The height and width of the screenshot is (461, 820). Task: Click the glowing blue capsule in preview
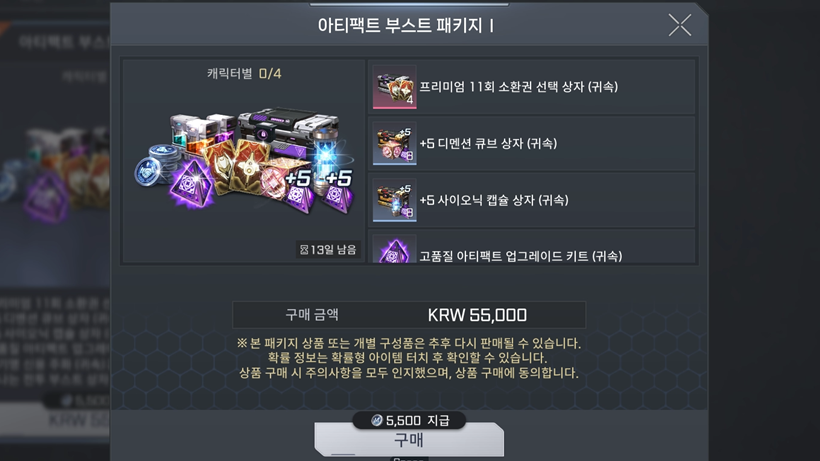[x=324, y=152]
